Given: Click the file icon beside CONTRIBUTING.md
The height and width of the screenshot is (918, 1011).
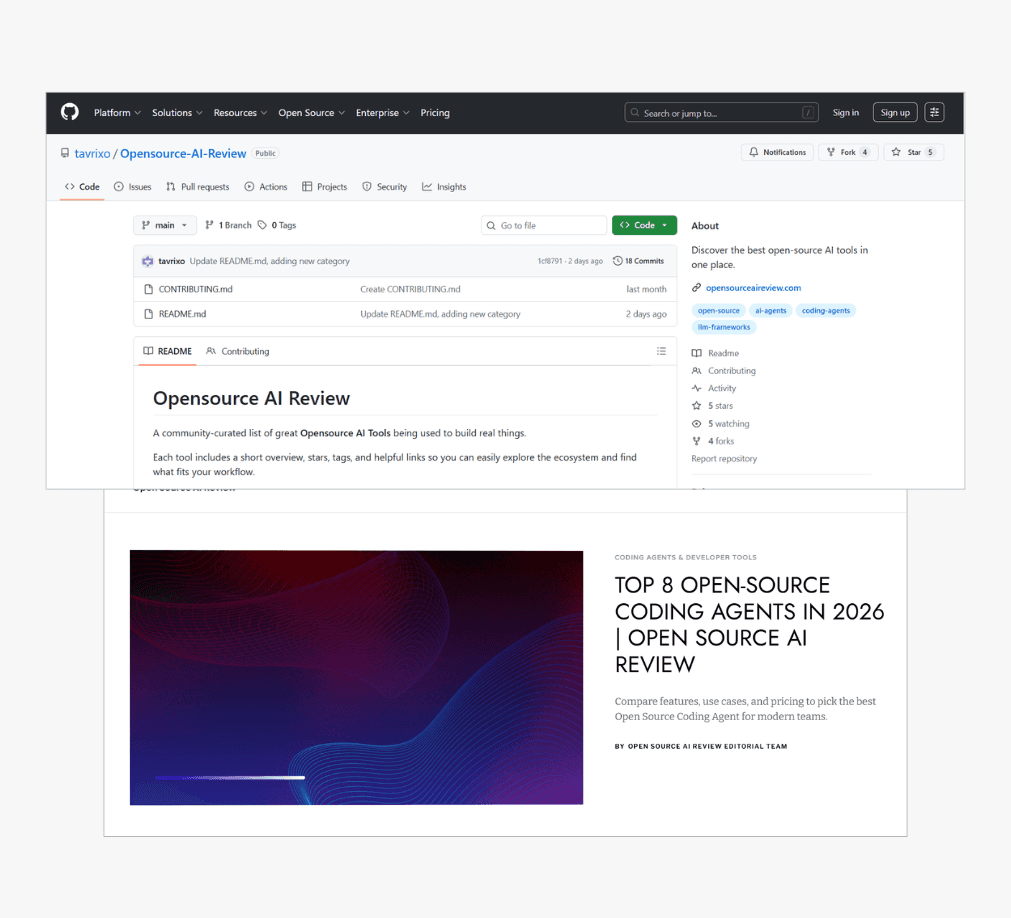Looking at the screenshot, I should (x=151, y=289).
